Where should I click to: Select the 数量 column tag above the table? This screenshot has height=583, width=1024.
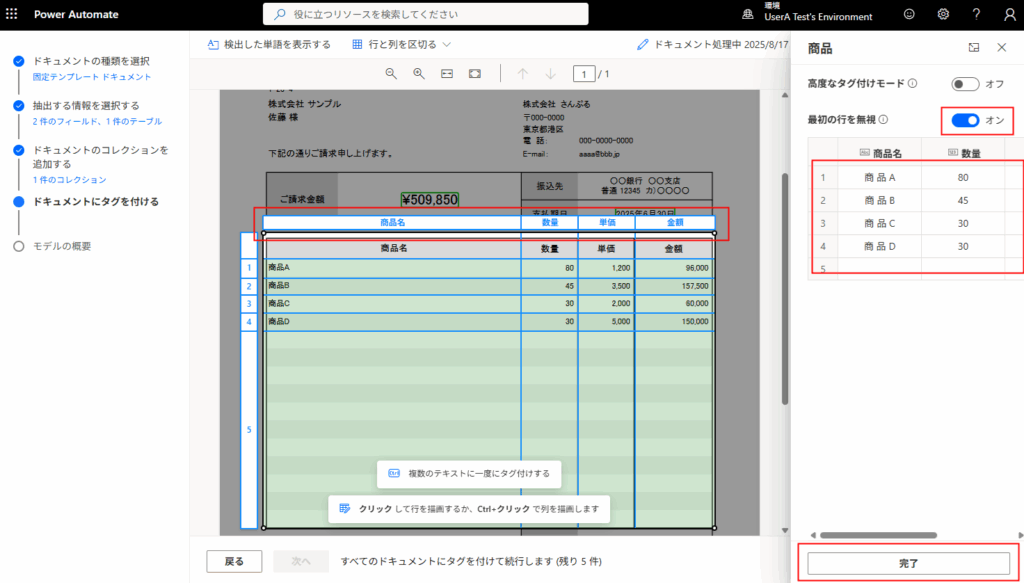(x=550, y=222)
